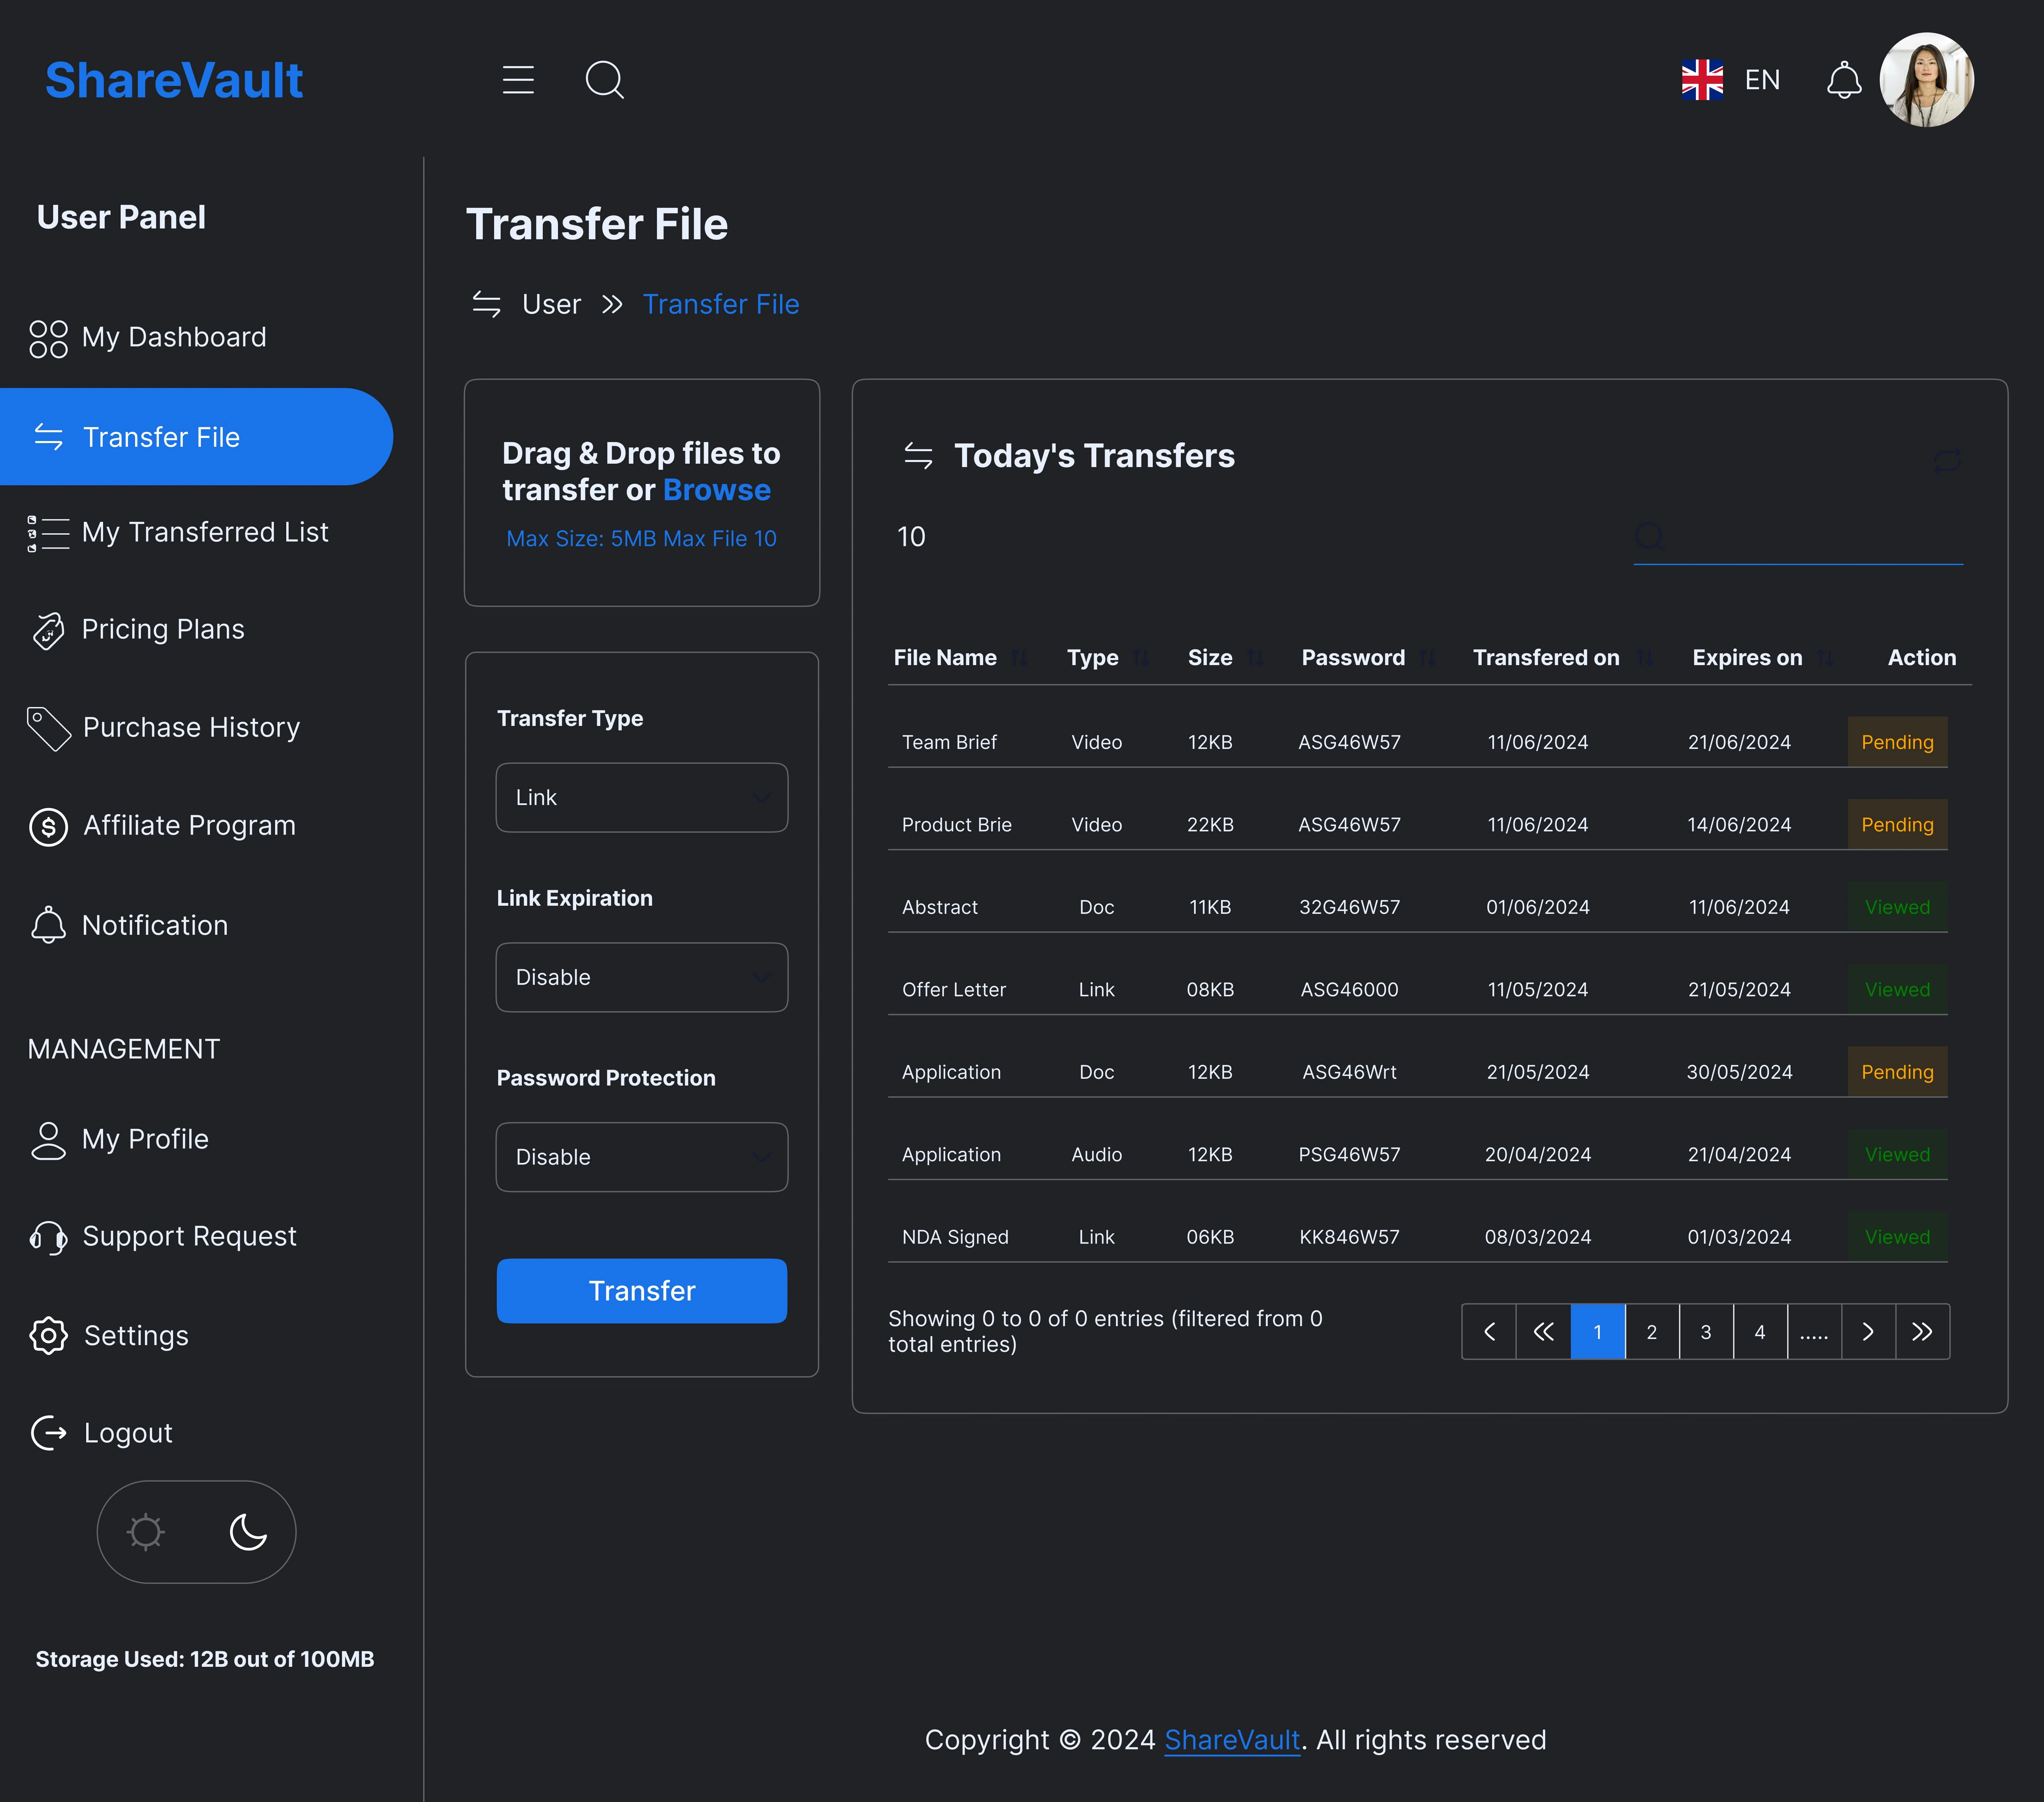Click the Affiliate Program dollar icon

[48, 827]
